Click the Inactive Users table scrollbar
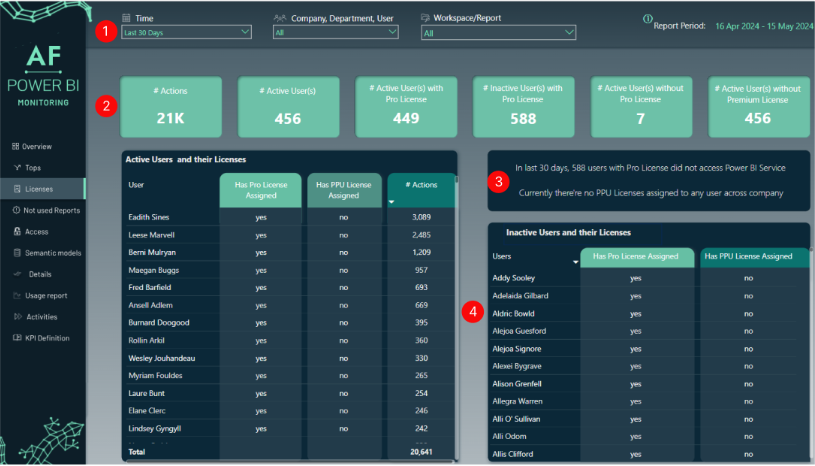Image resolution: width=815 pixels, height=466 pixels. pyautogui.click(x=811, y=355)
